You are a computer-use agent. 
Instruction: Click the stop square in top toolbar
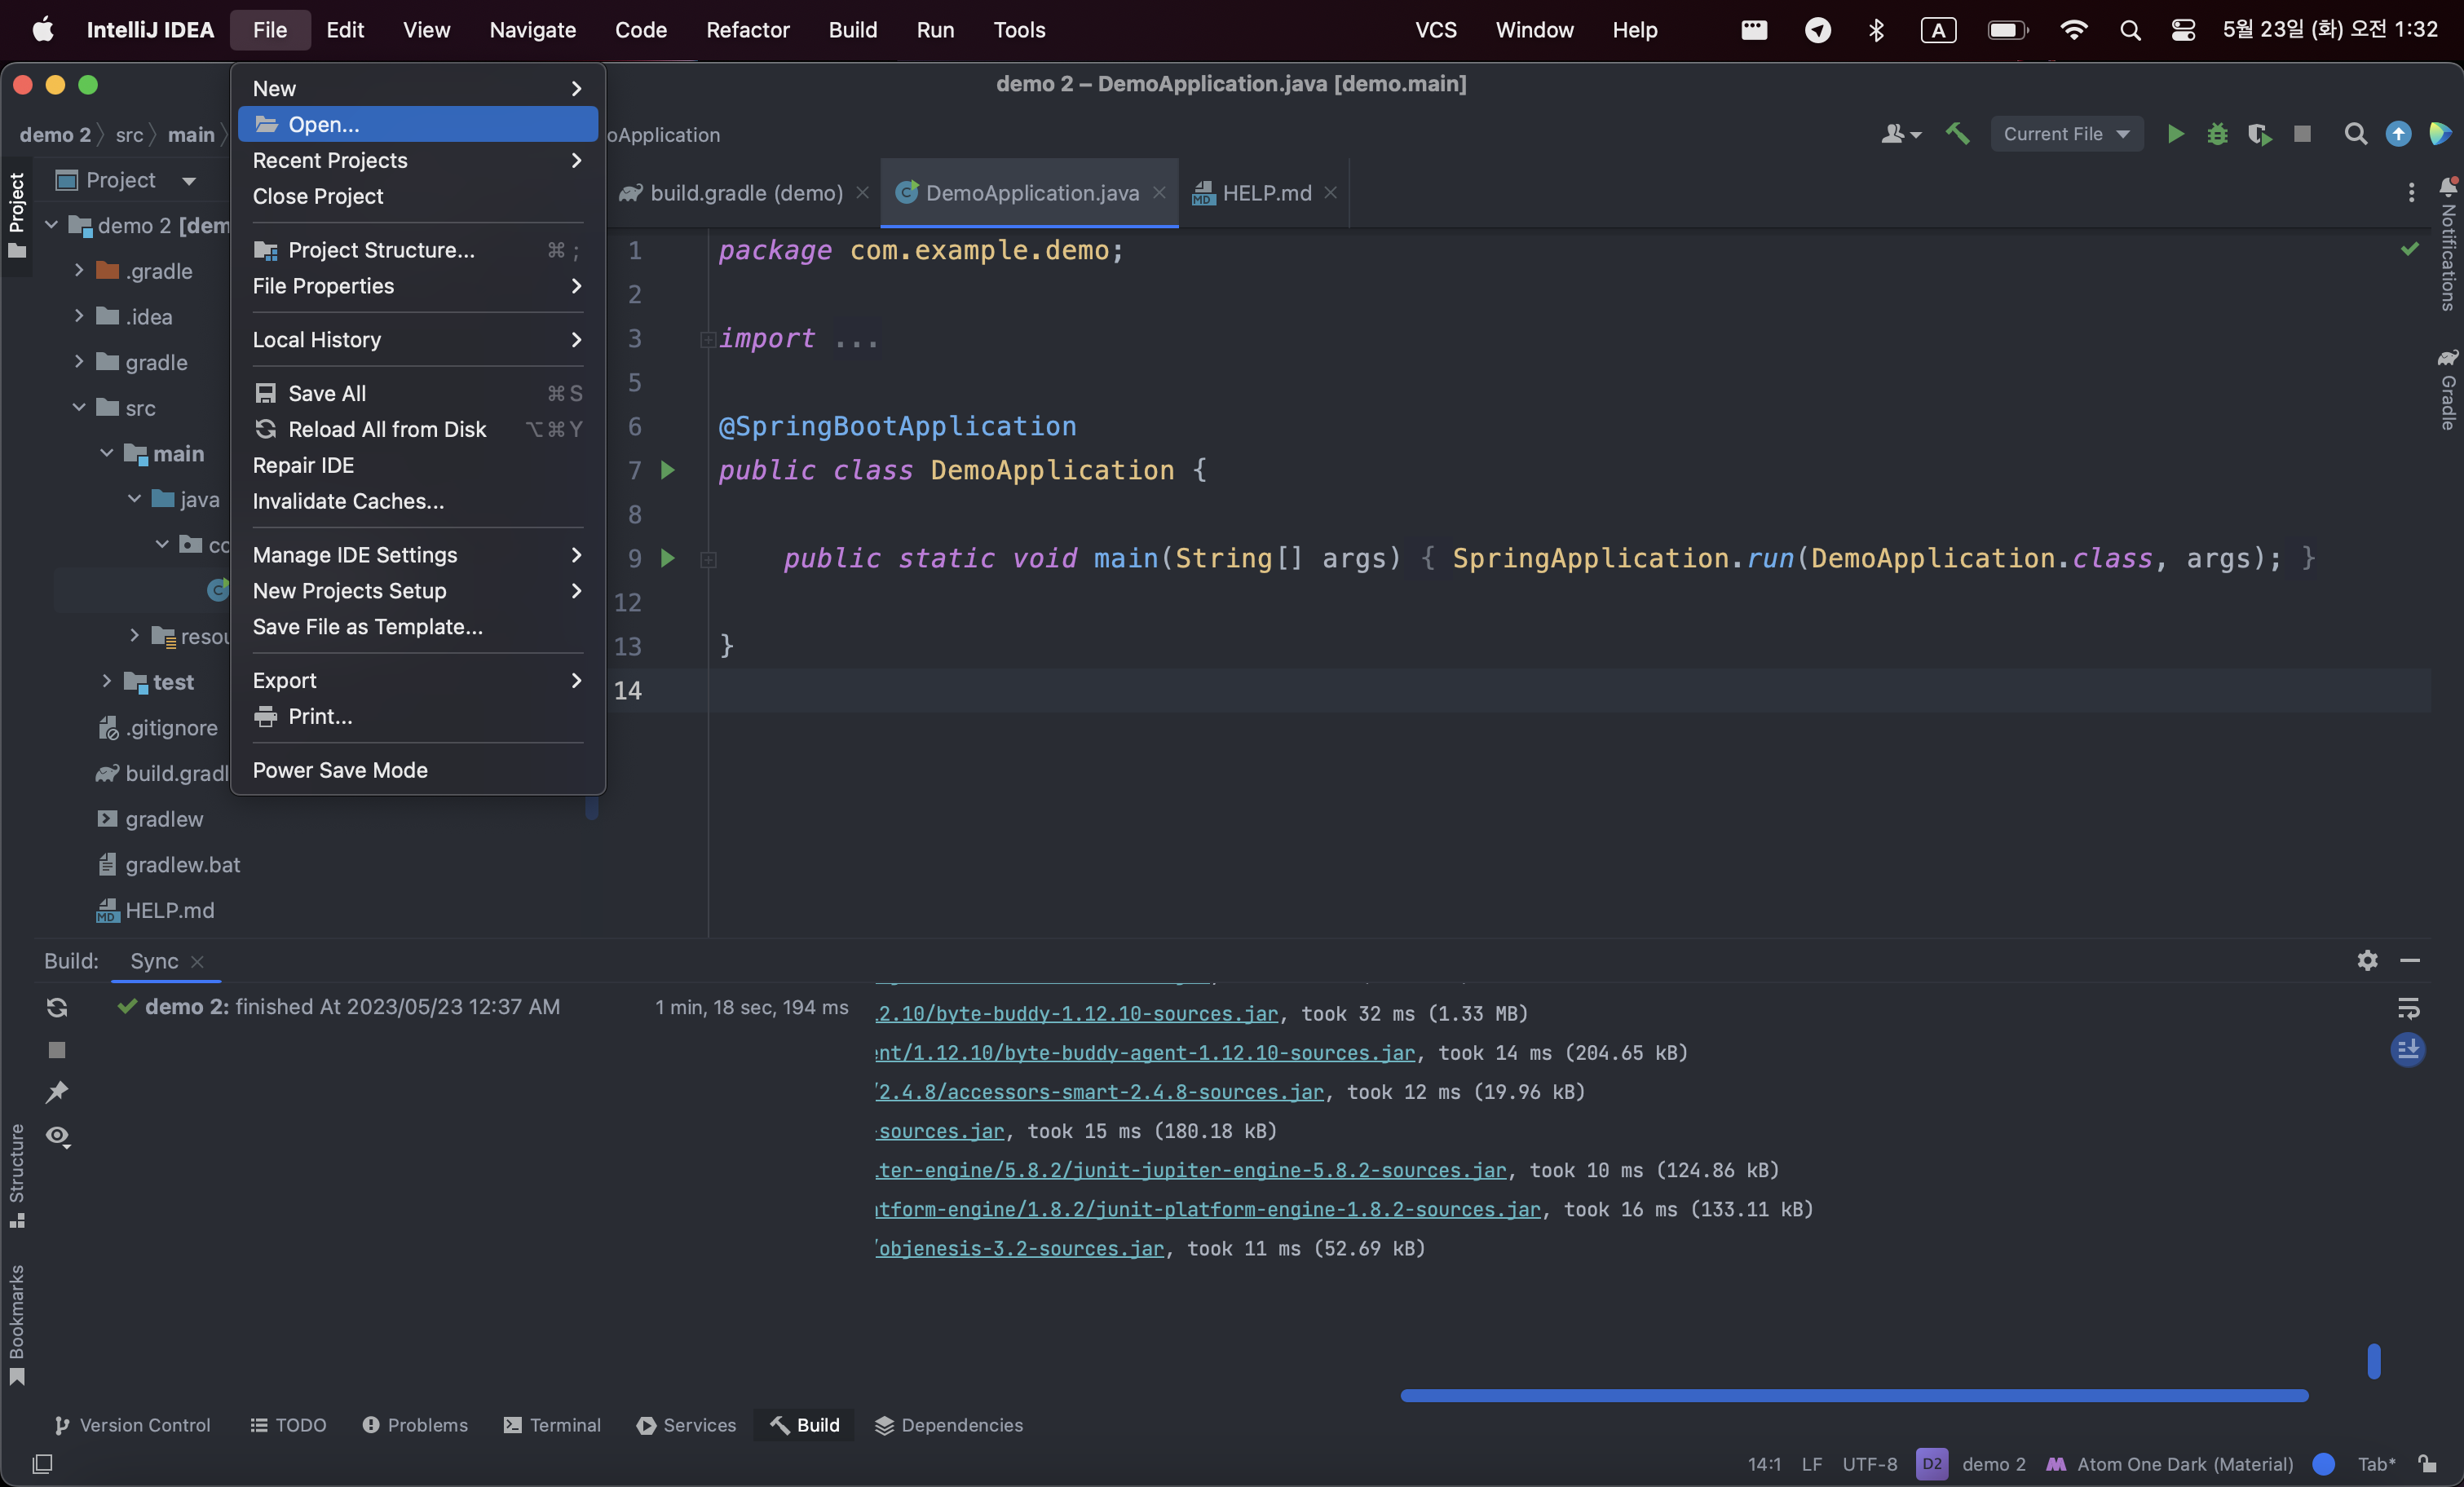[2302, 134]
